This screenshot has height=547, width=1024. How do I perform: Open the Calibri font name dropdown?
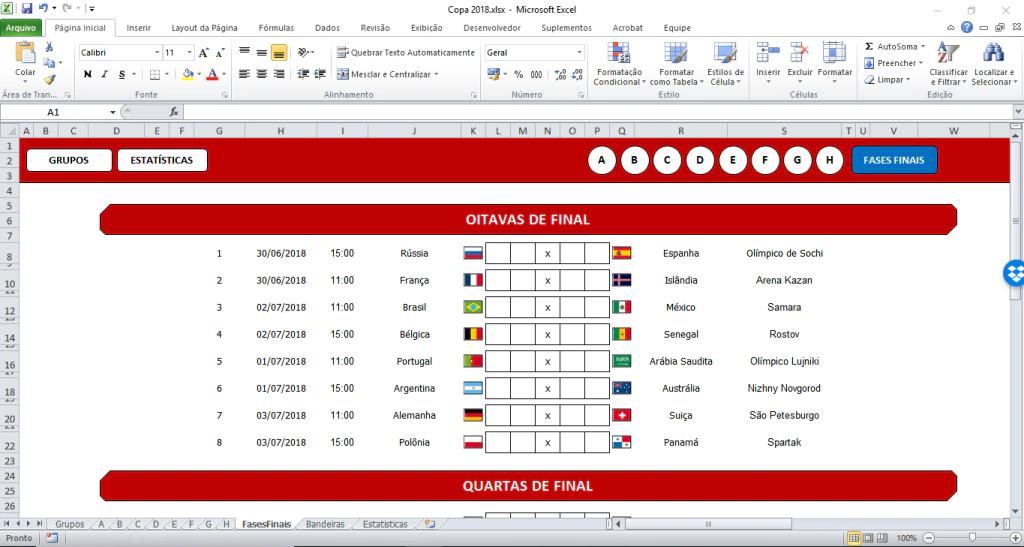[x=157, y=52]
